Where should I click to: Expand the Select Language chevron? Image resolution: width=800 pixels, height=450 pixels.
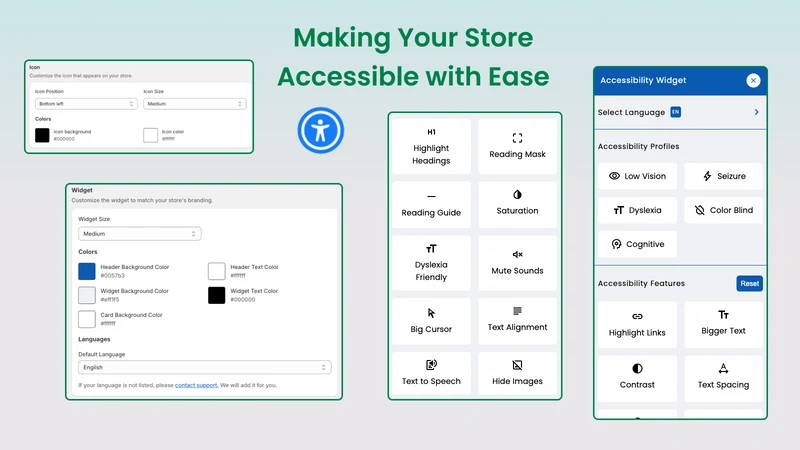pos(757,112)
